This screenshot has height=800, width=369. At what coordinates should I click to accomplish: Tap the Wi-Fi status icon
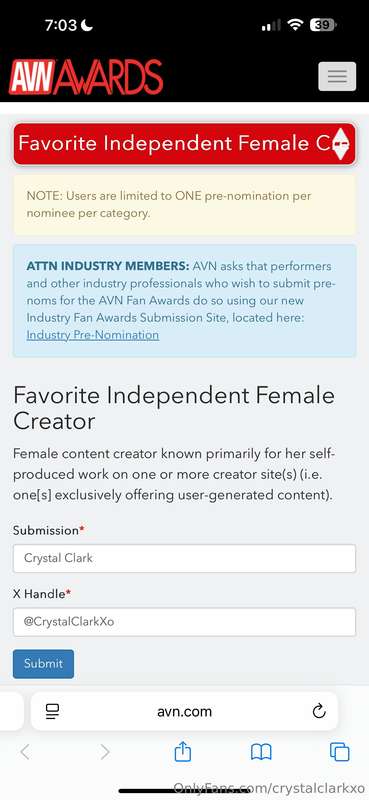(x=295, y=25)
